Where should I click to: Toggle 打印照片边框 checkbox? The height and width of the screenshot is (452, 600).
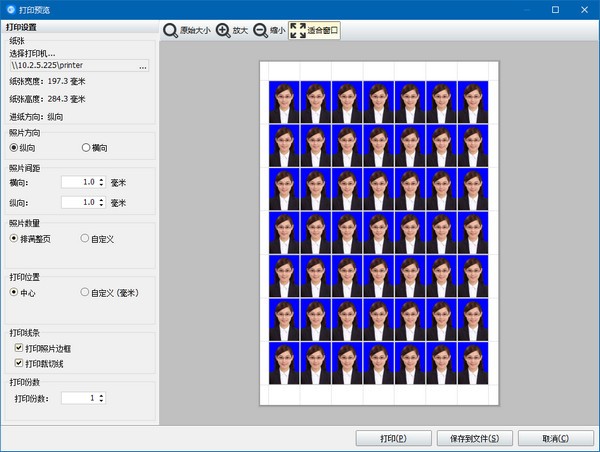point(19,348)
